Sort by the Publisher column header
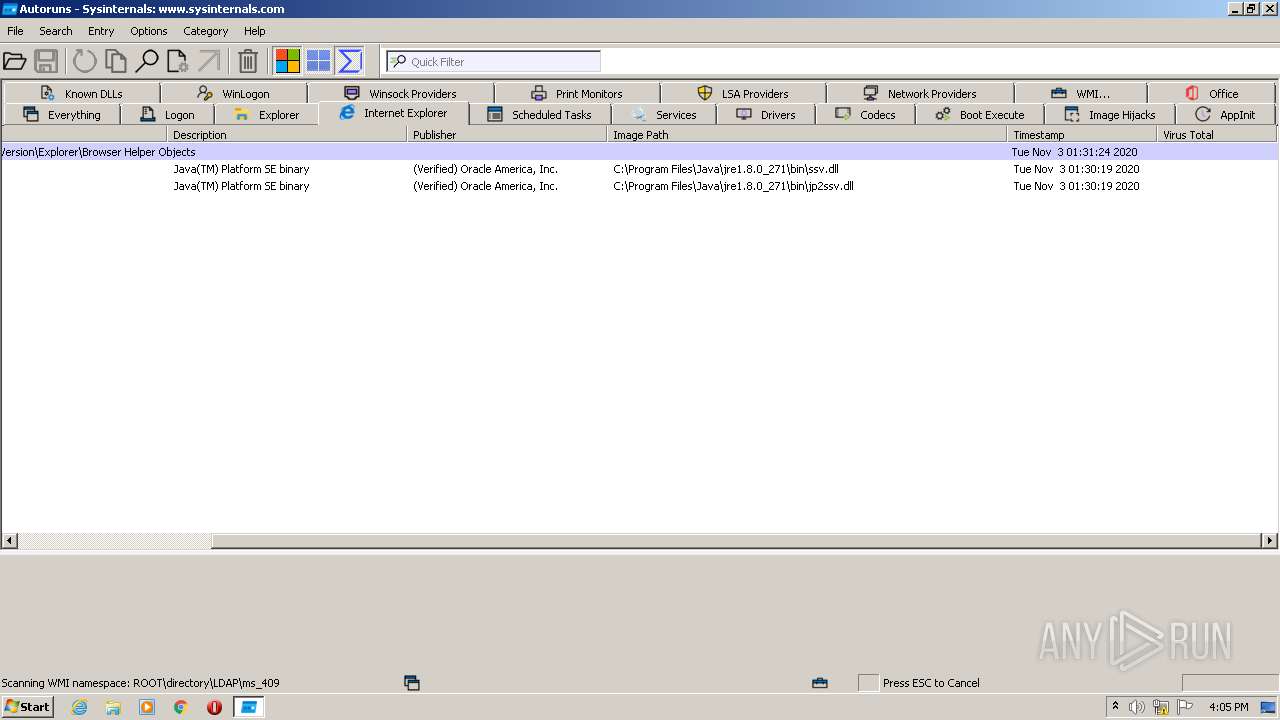1280x720 pixels. pos(507,134)
